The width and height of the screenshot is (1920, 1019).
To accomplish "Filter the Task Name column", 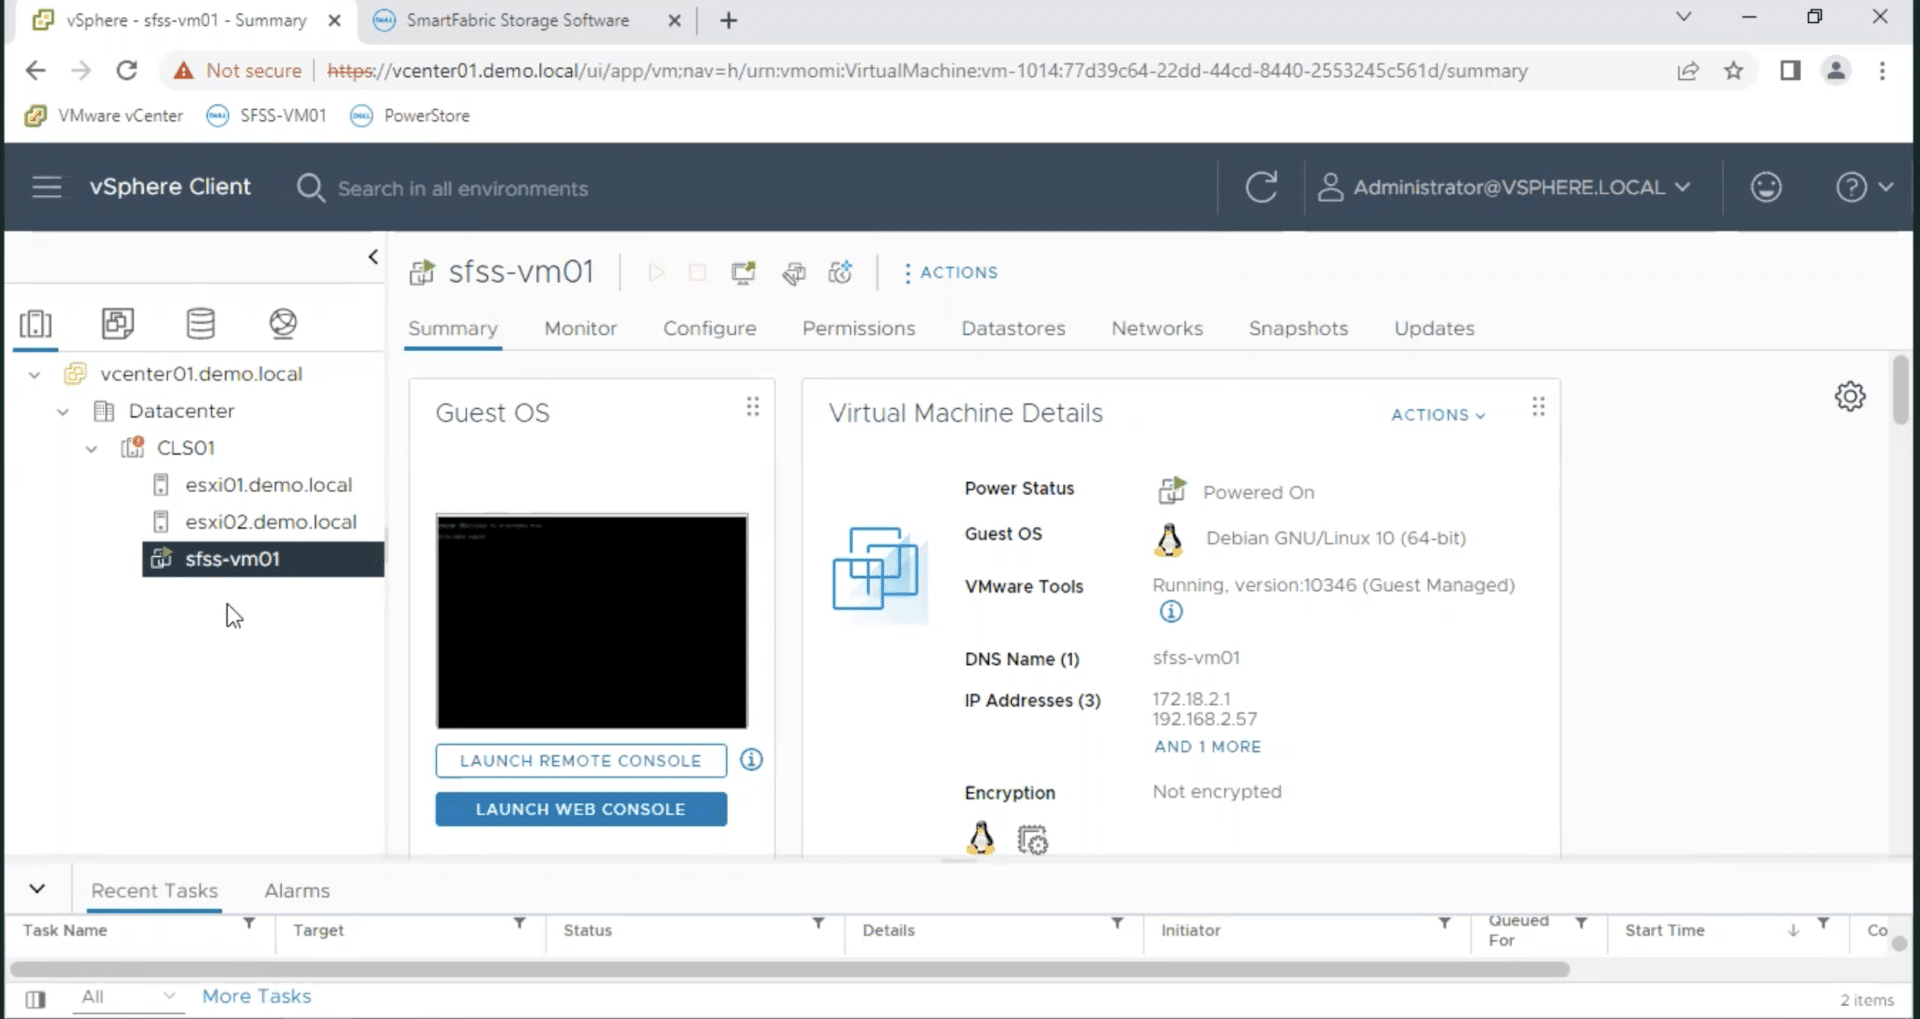I will 249,923.
